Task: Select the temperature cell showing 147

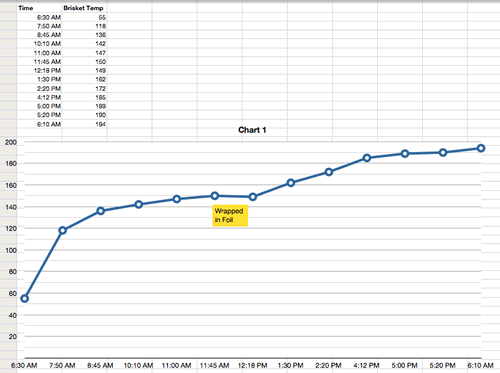Action: tap(84, 53)
